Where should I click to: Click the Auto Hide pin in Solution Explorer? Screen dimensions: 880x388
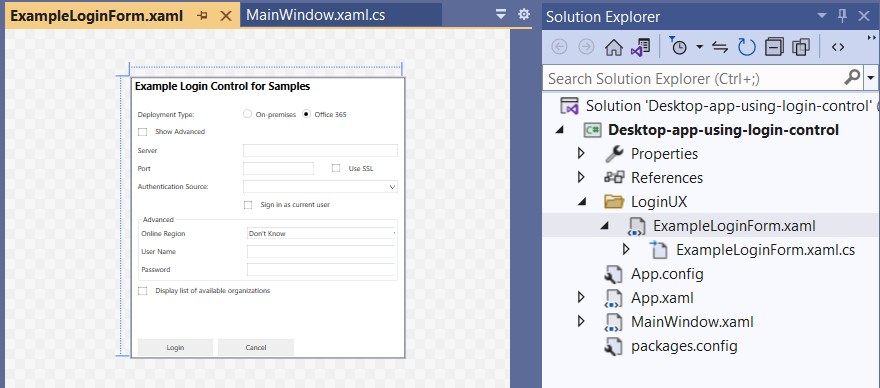[x=842, y=16]
